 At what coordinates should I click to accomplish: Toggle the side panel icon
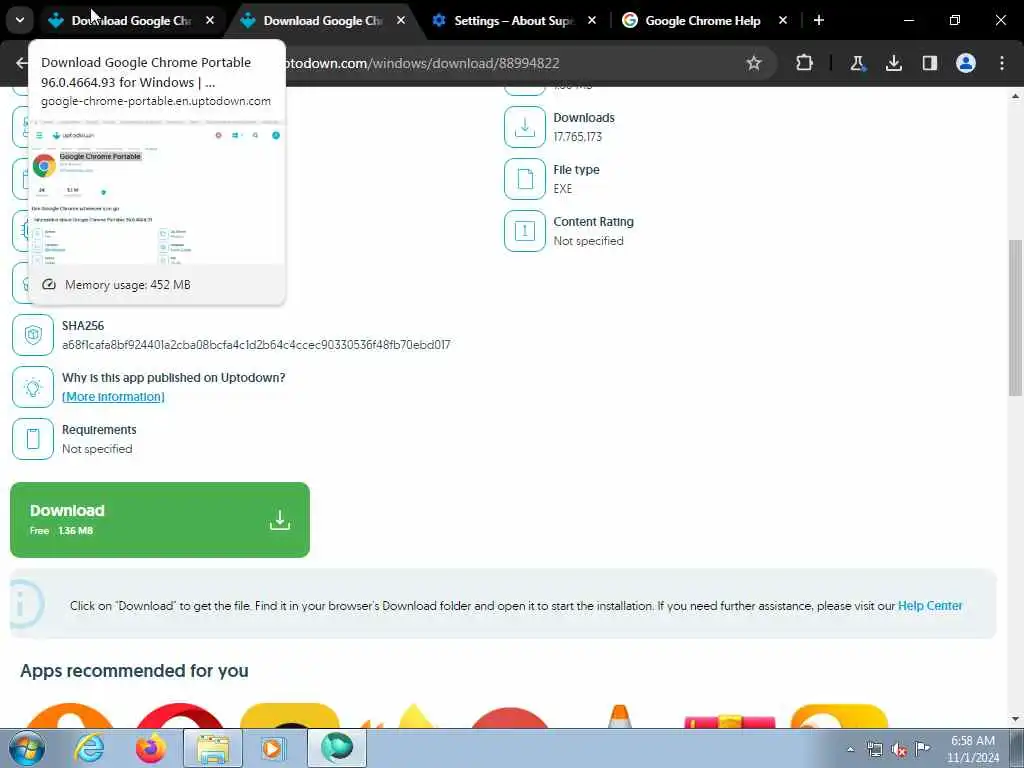click(930, 63)
